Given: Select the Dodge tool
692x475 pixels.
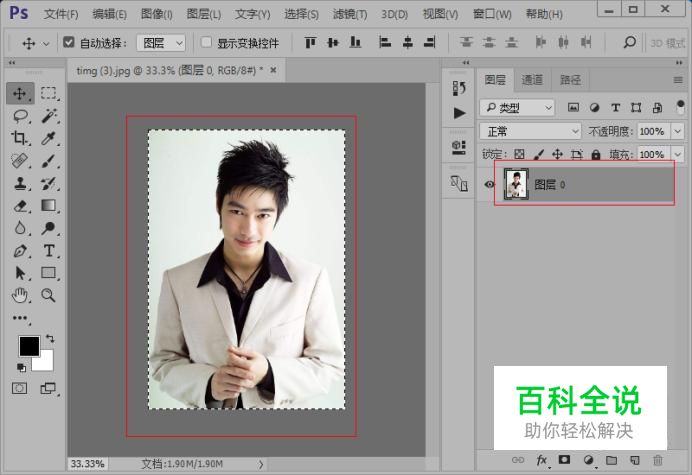Looking at the screenshot, I should [48, 228].
